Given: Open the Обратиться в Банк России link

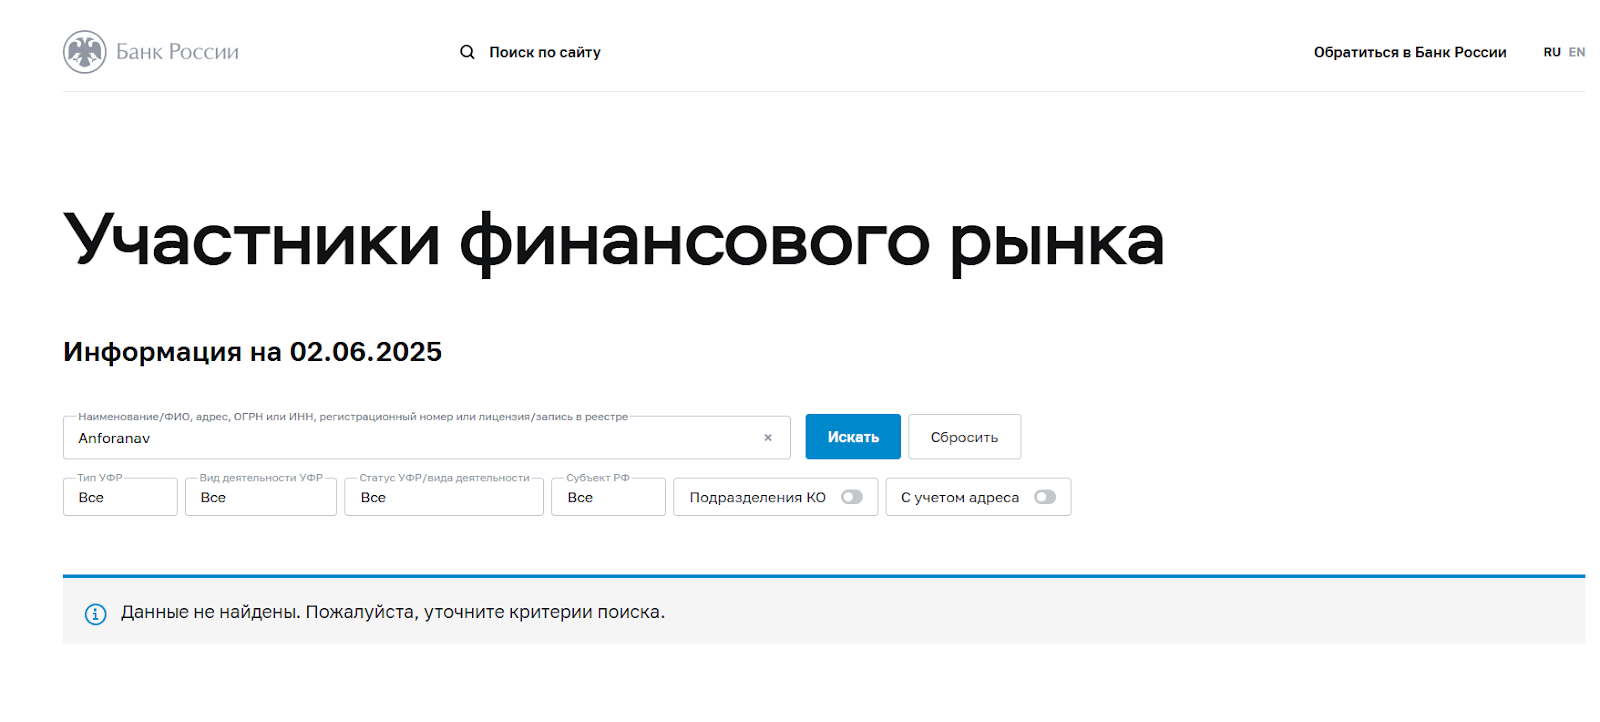Looking at the screenshot, I should click(1410, 52).
